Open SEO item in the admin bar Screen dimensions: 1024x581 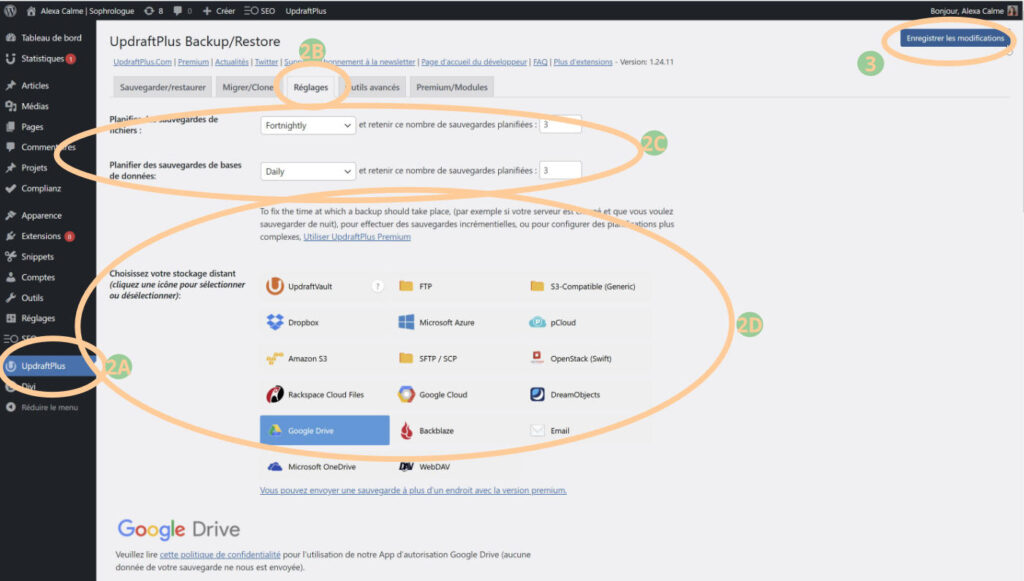tap(259, 10)
